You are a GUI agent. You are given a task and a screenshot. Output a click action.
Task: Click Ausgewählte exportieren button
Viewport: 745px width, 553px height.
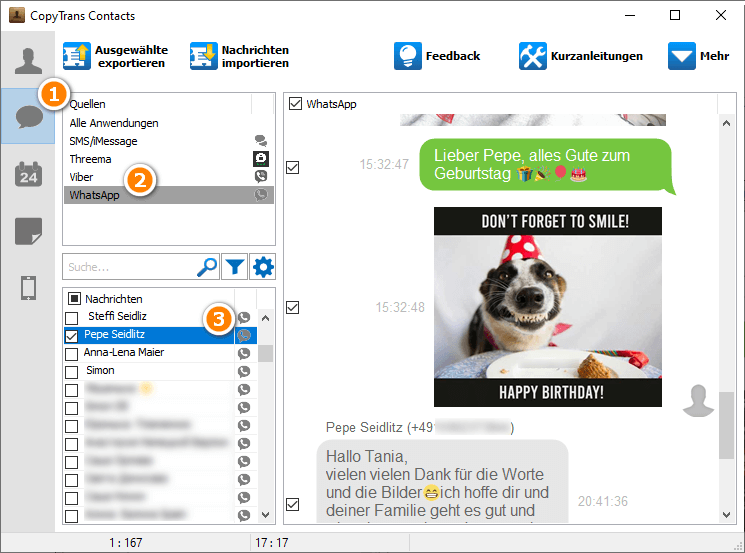[116, 57]
